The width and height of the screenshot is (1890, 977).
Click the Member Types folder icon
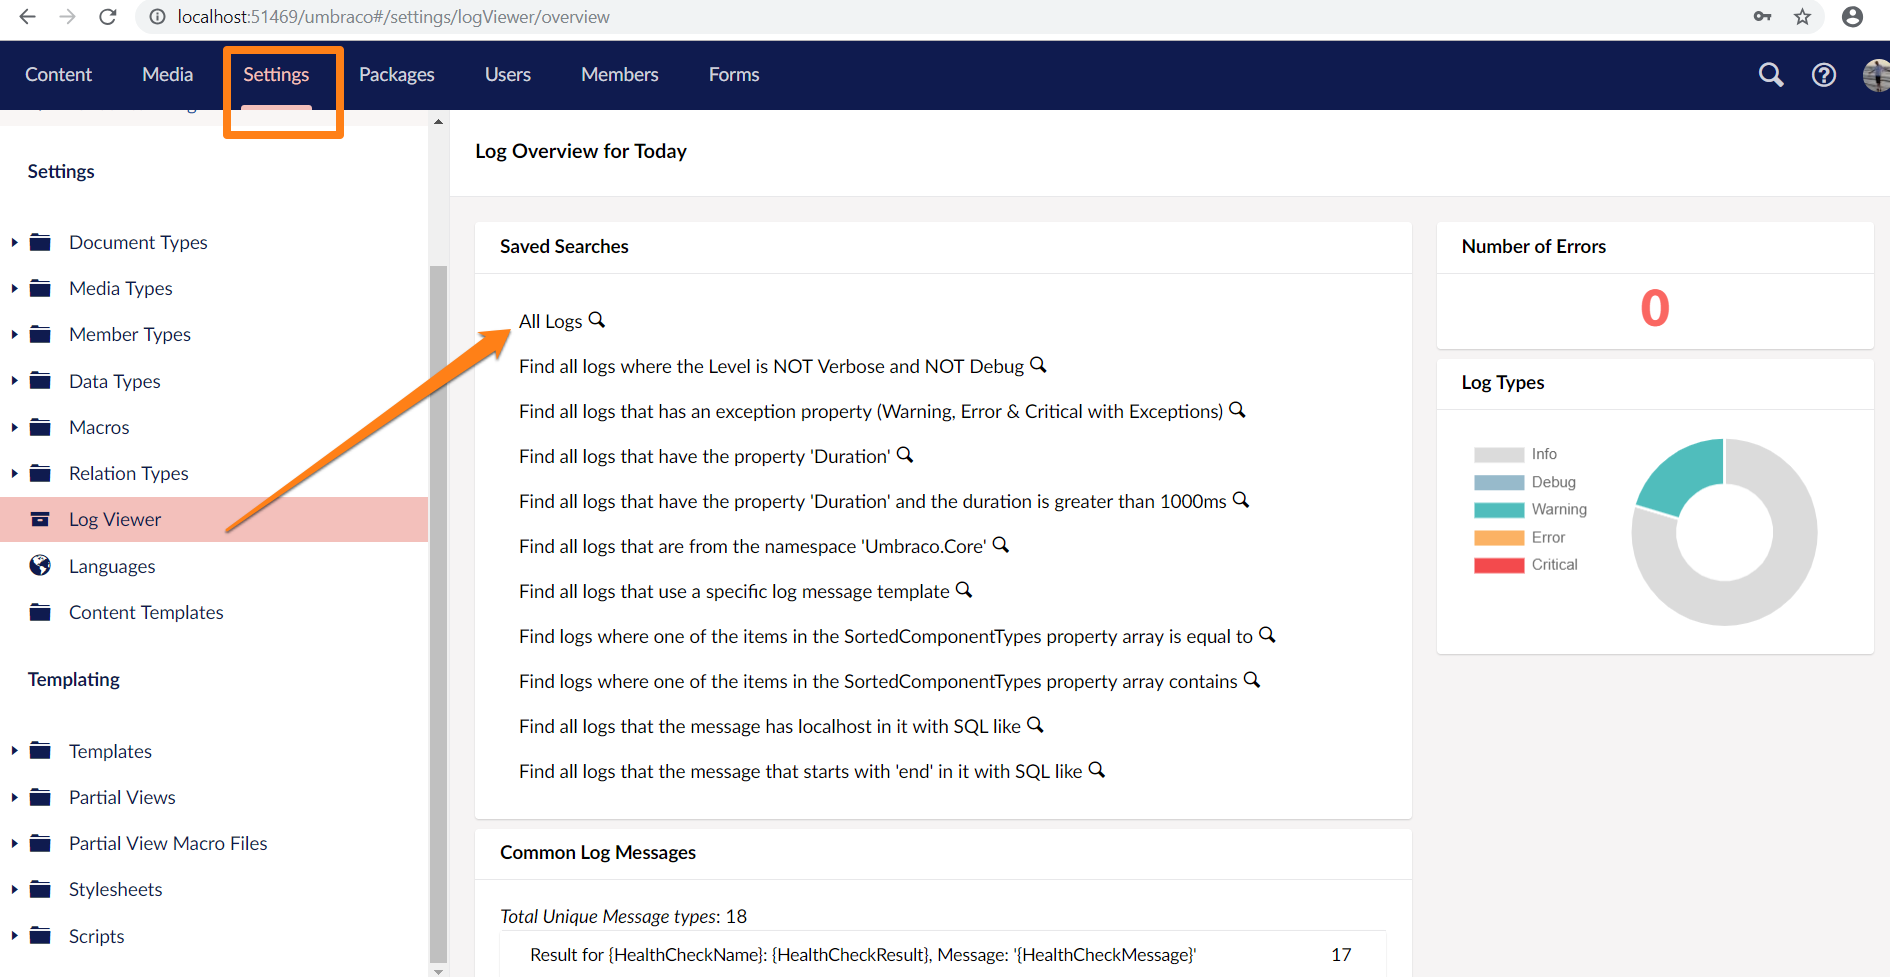pyautogui.click(x=40, y=334)
